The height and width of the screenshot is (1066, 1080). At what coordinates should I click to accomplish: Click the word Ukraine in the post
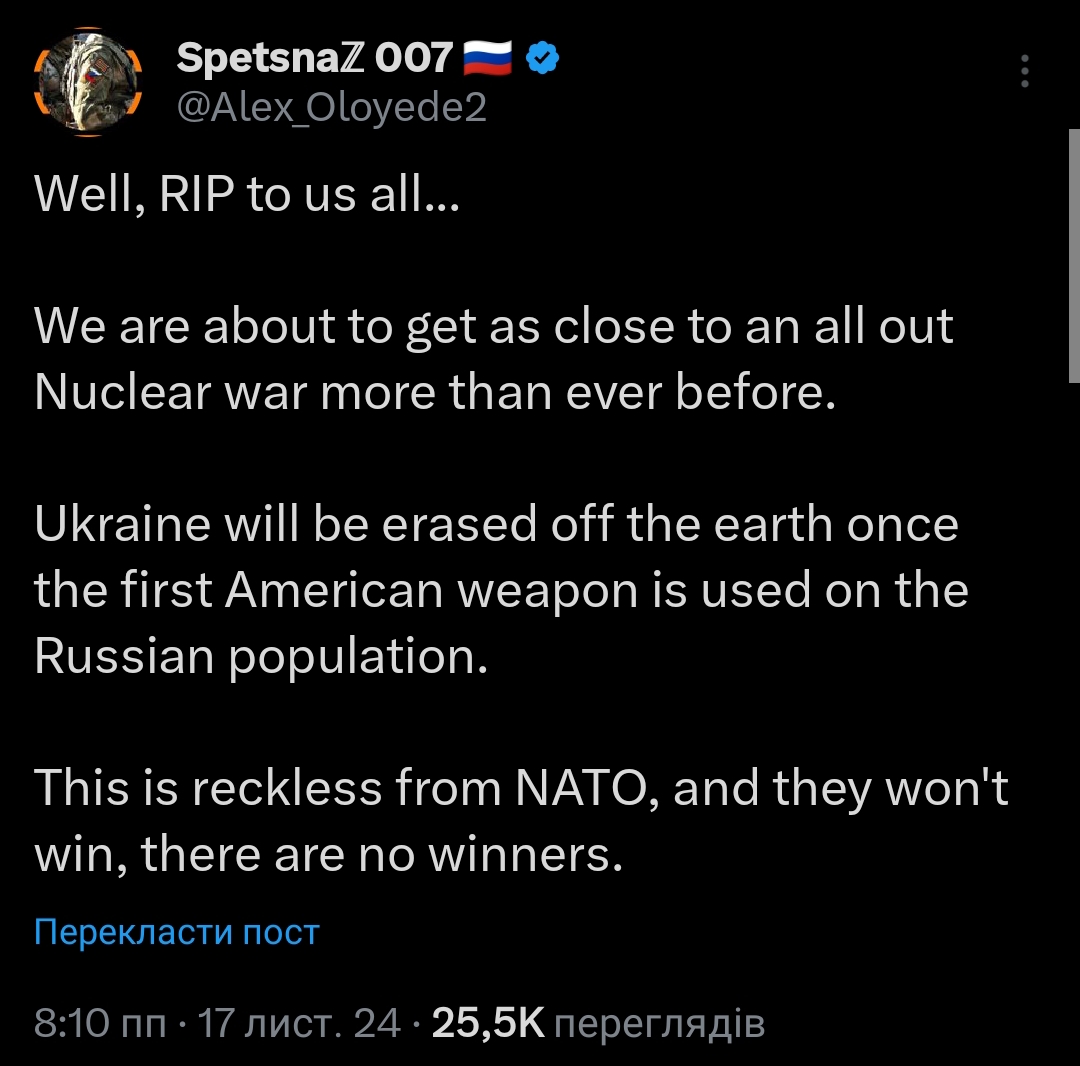[121, 525]
